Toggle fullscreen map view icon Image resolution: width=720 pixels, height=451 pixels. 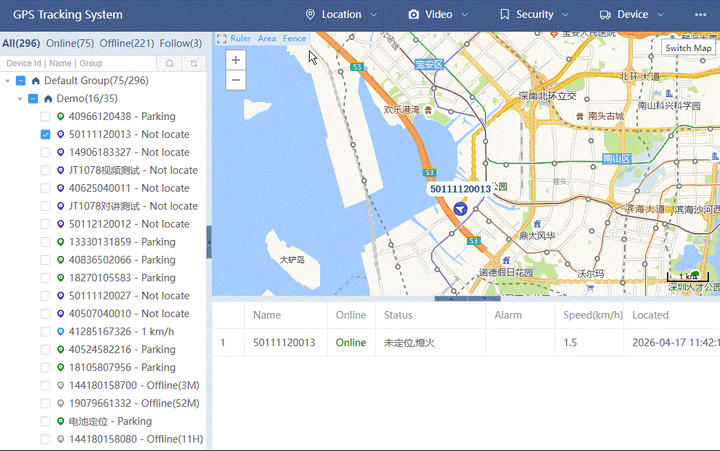[220, 39]
